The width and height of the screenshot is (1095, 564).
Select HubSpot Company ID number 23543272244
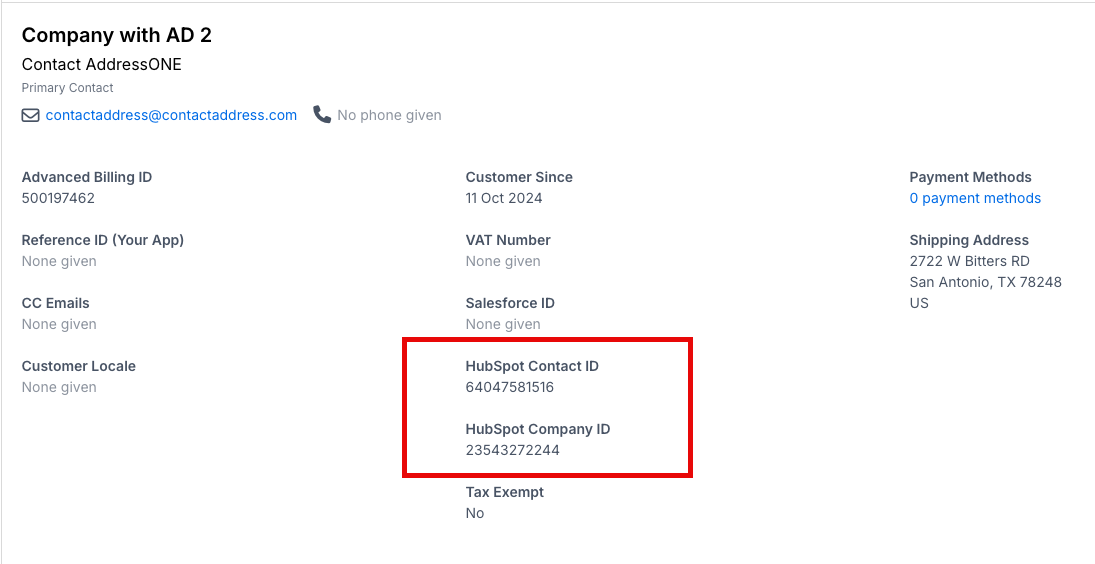(x=513, y=450)
